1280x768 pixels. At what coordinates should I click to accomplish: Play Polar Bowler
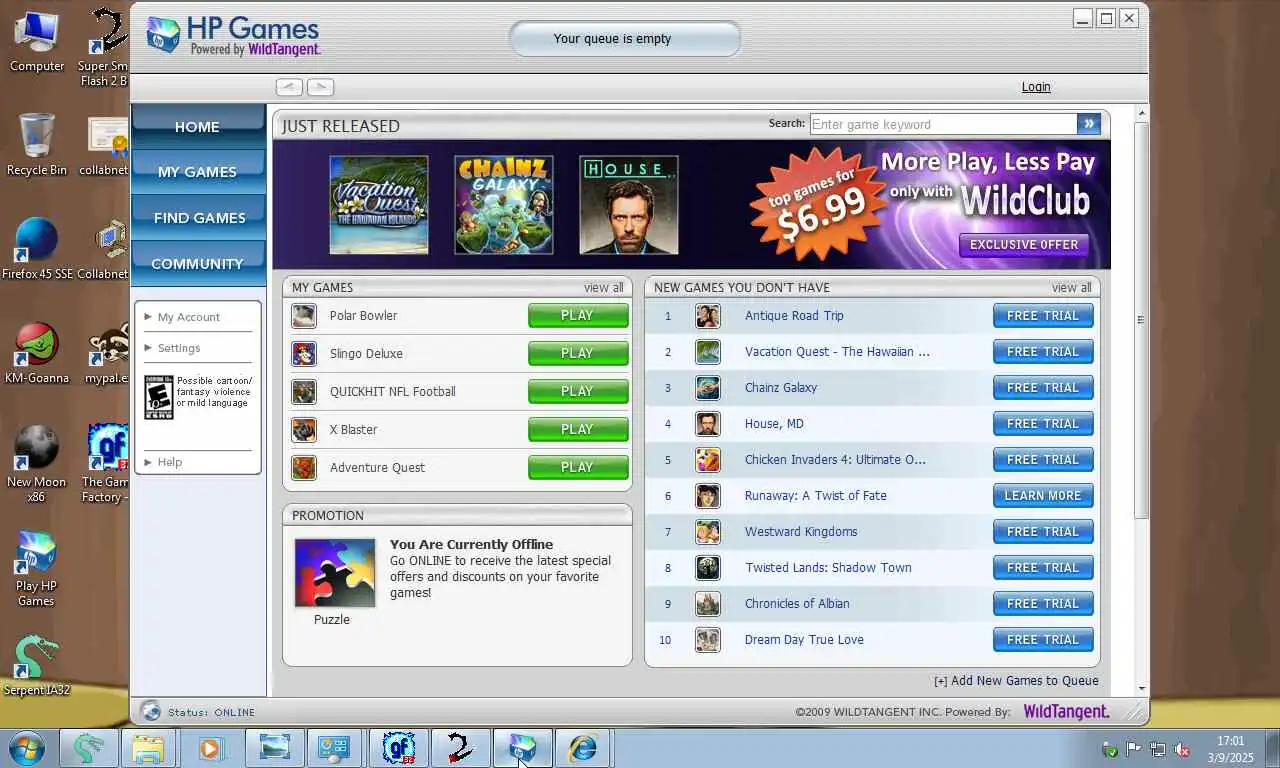578,316
